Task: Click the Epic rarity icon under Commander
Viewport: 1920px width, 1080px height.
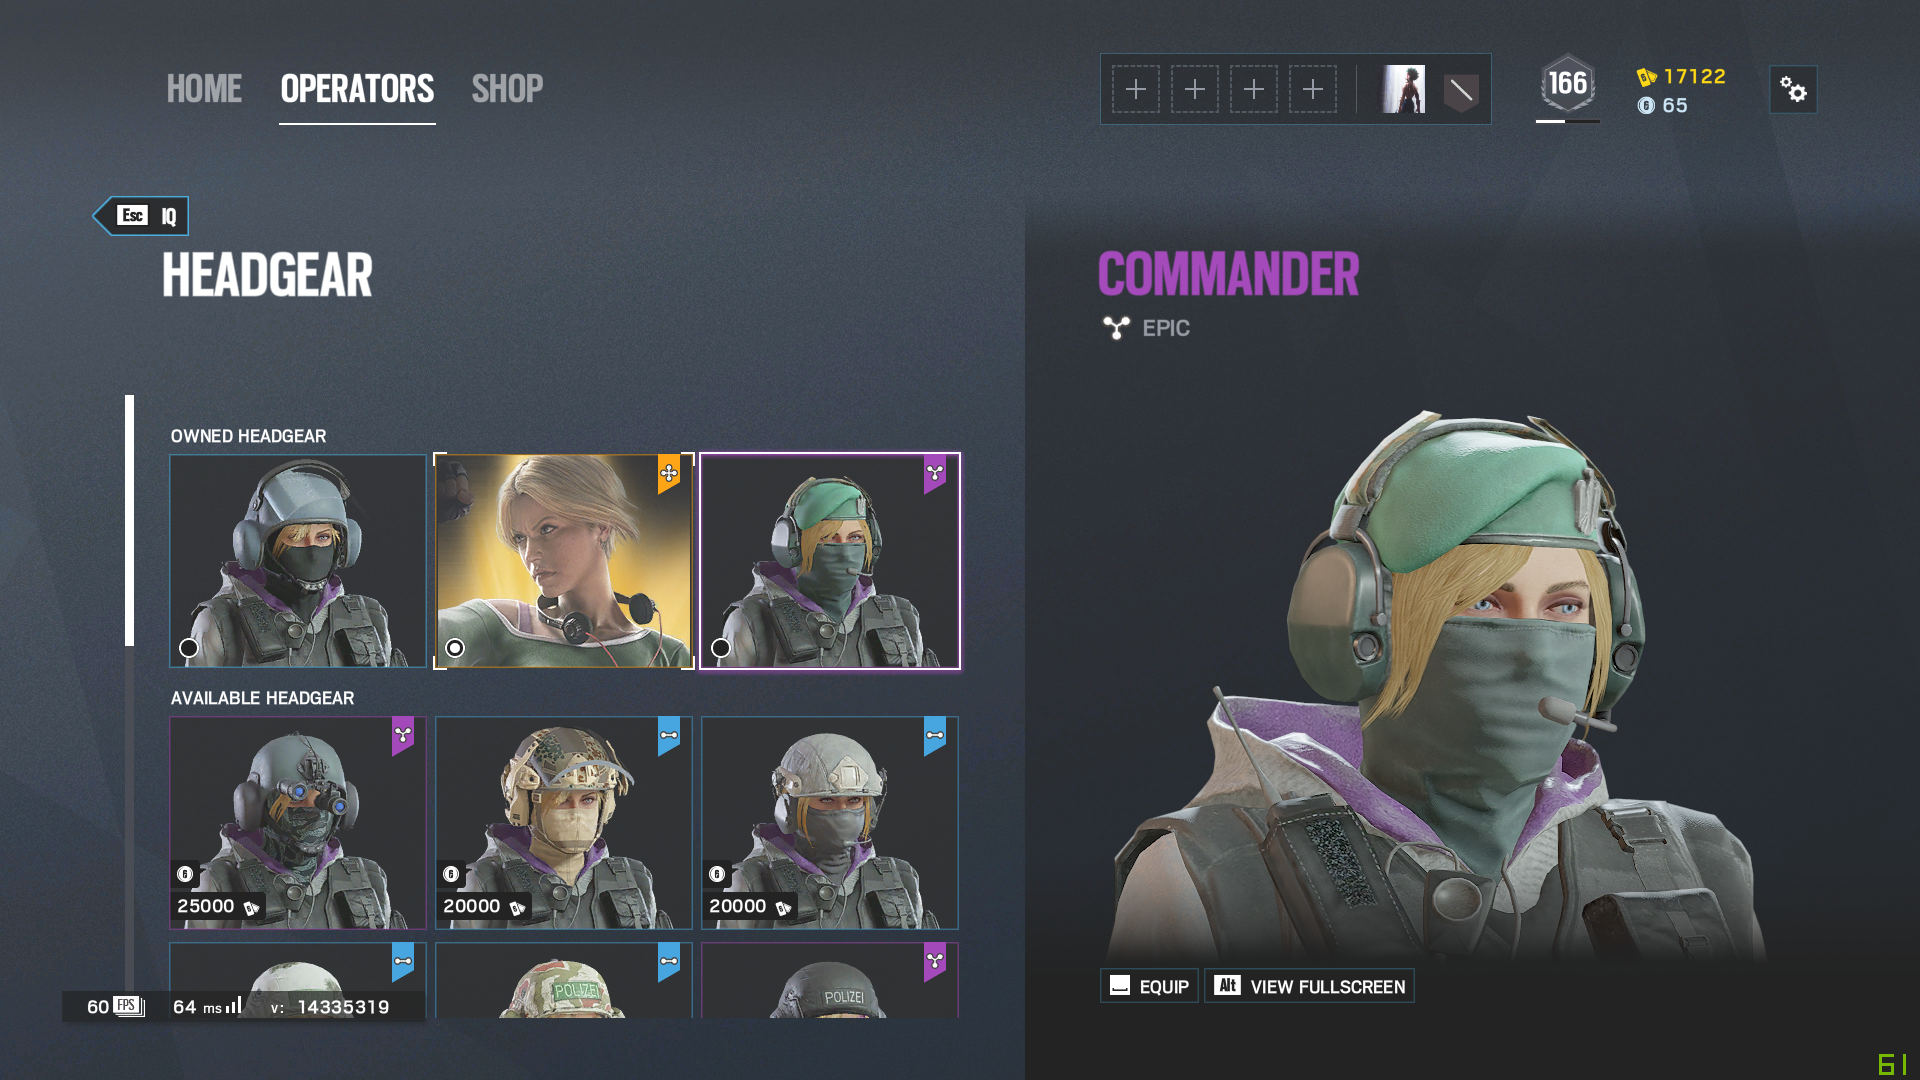Action: point(1116,328)
